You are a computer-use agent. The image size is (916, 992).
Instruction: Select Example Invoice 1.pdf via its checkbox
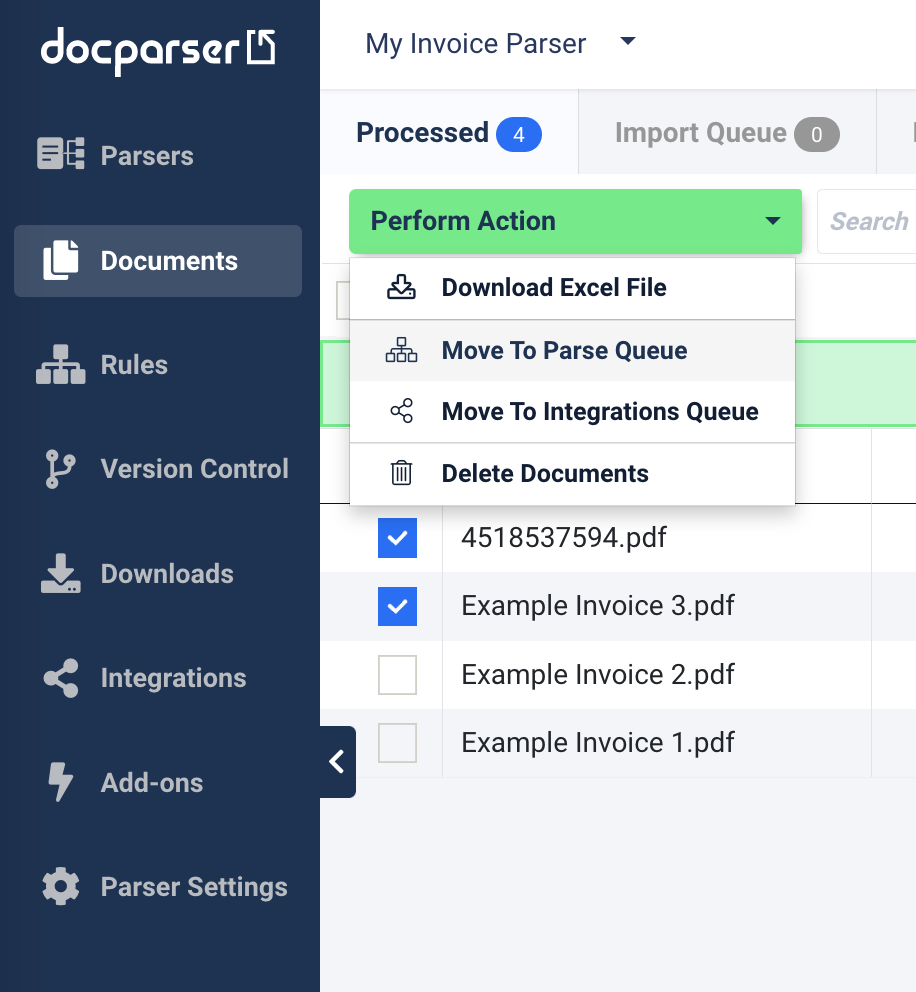click(397, 743)
